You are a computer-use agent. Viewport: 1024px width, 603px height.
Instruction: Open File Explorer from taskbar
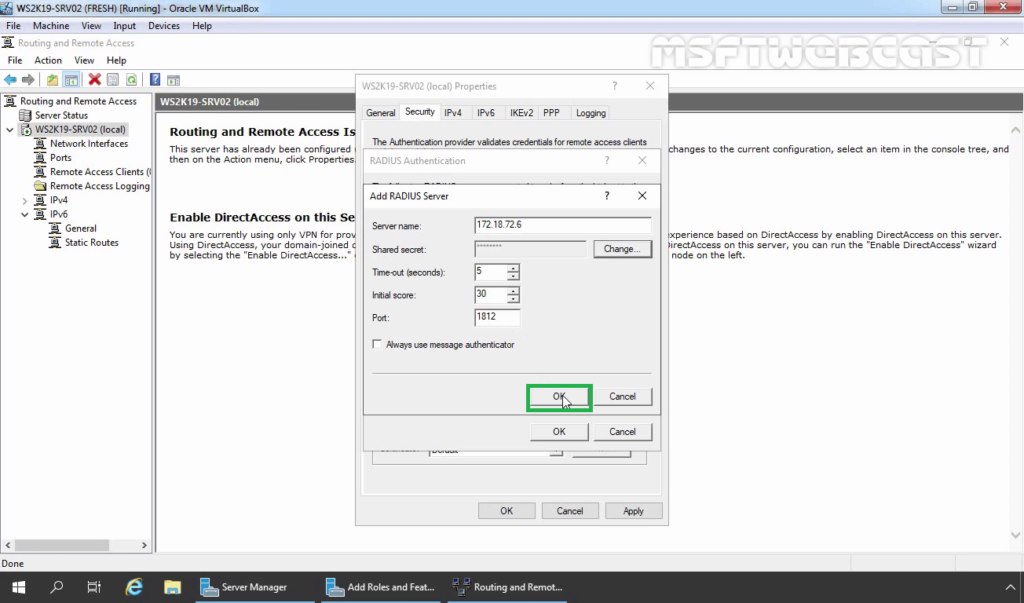(x=172, y=587)
